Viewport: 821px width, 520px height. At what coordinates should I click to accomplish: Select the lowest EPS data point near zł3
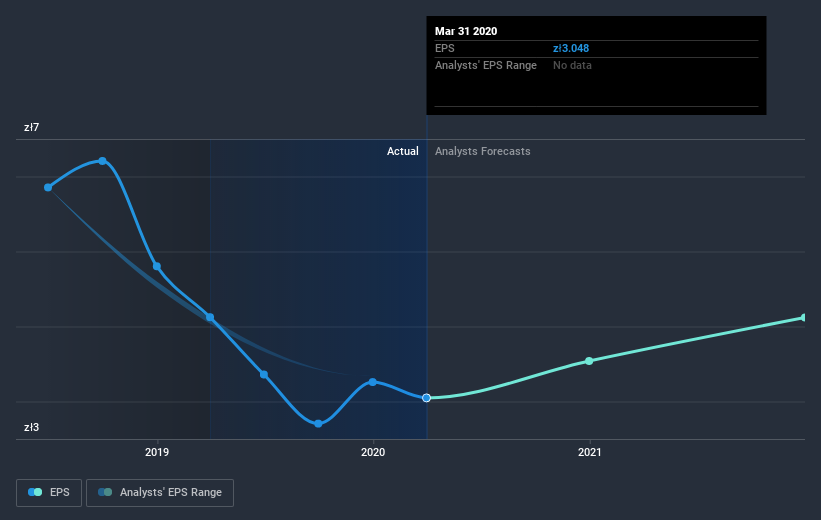(x=318, y=424)
